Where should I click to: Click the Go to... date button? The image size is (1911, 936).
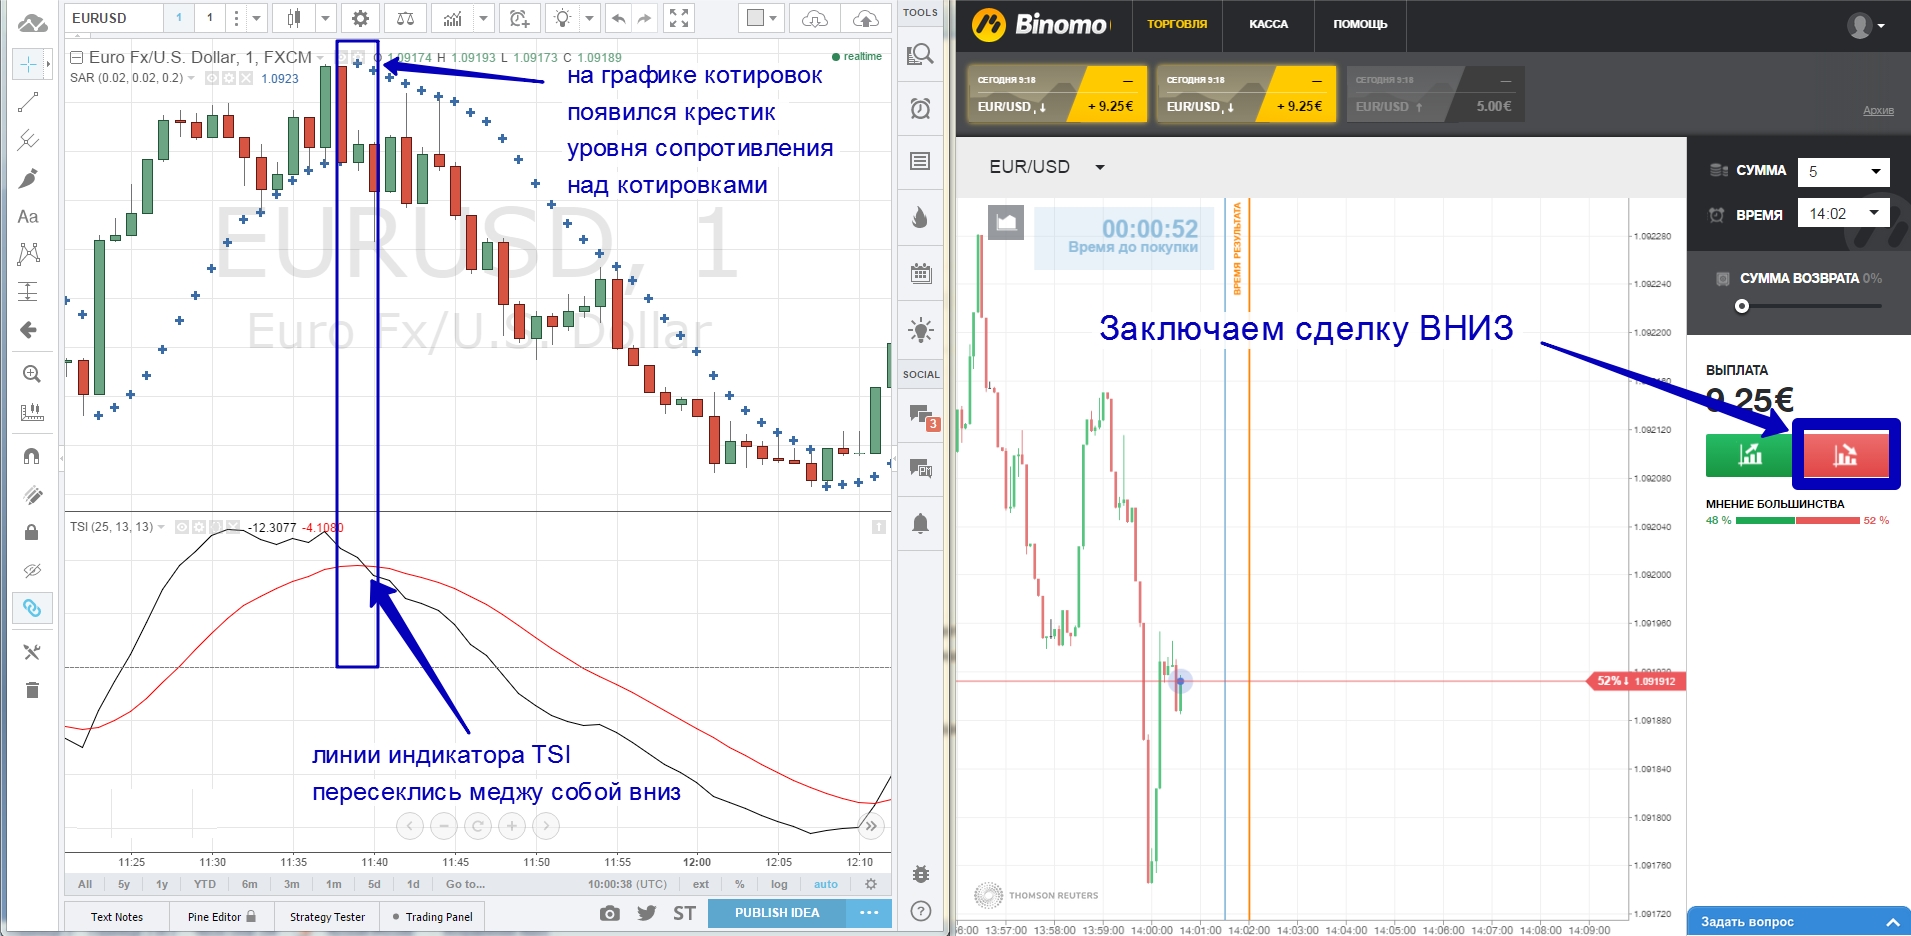click(x=465, y=884)
